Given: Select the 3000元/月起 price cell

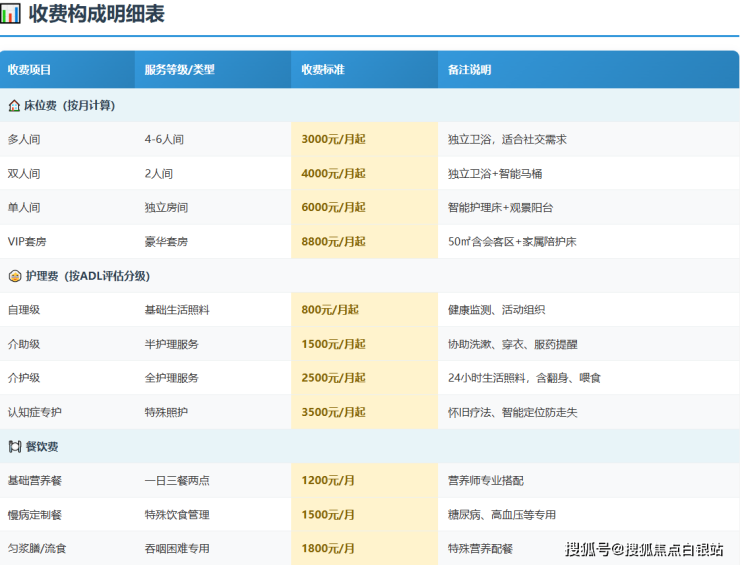Looking at the screenshot, I should pyautogui.click(x=333, y=139).
